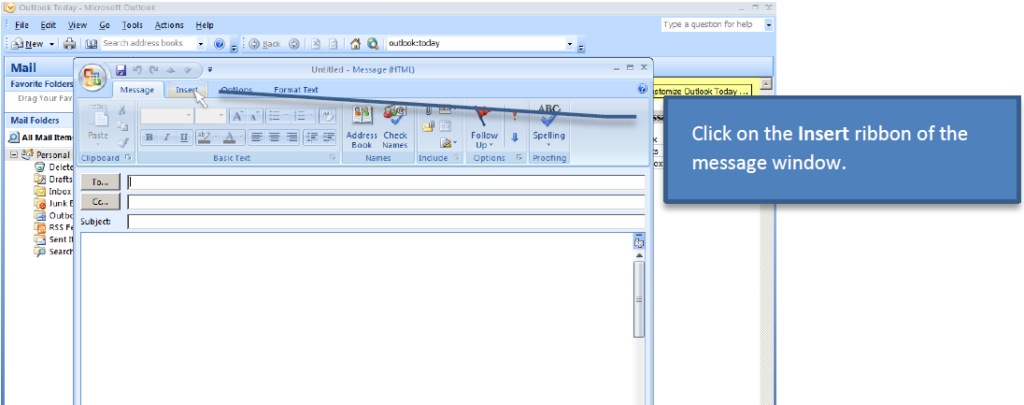1024x405 pixels.
Task: Click the Home icon in Outlook web toolbar
Action: pos(355,44)
